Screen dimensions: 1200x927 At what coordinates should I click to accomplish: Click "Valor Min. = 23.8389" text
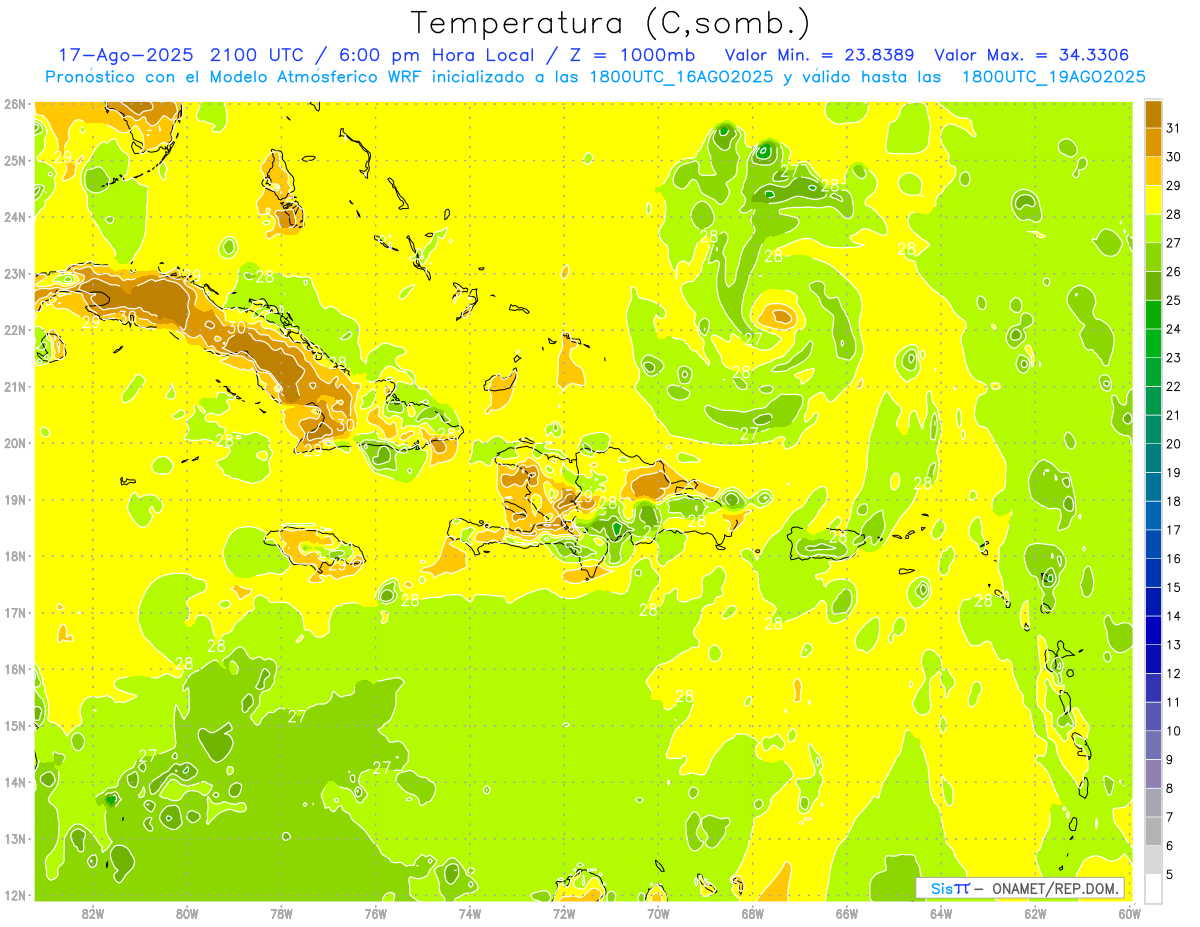click(819, 55)
